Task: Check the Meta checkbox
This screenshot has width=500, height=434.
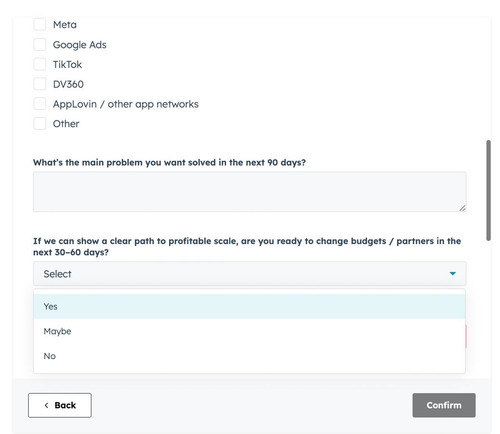Action: pos(40,24)
